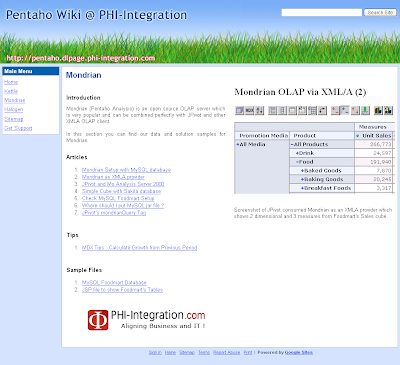Open Simple Cube with Sakila database
This screenshot has height=365, width=400.
point(121,191)
